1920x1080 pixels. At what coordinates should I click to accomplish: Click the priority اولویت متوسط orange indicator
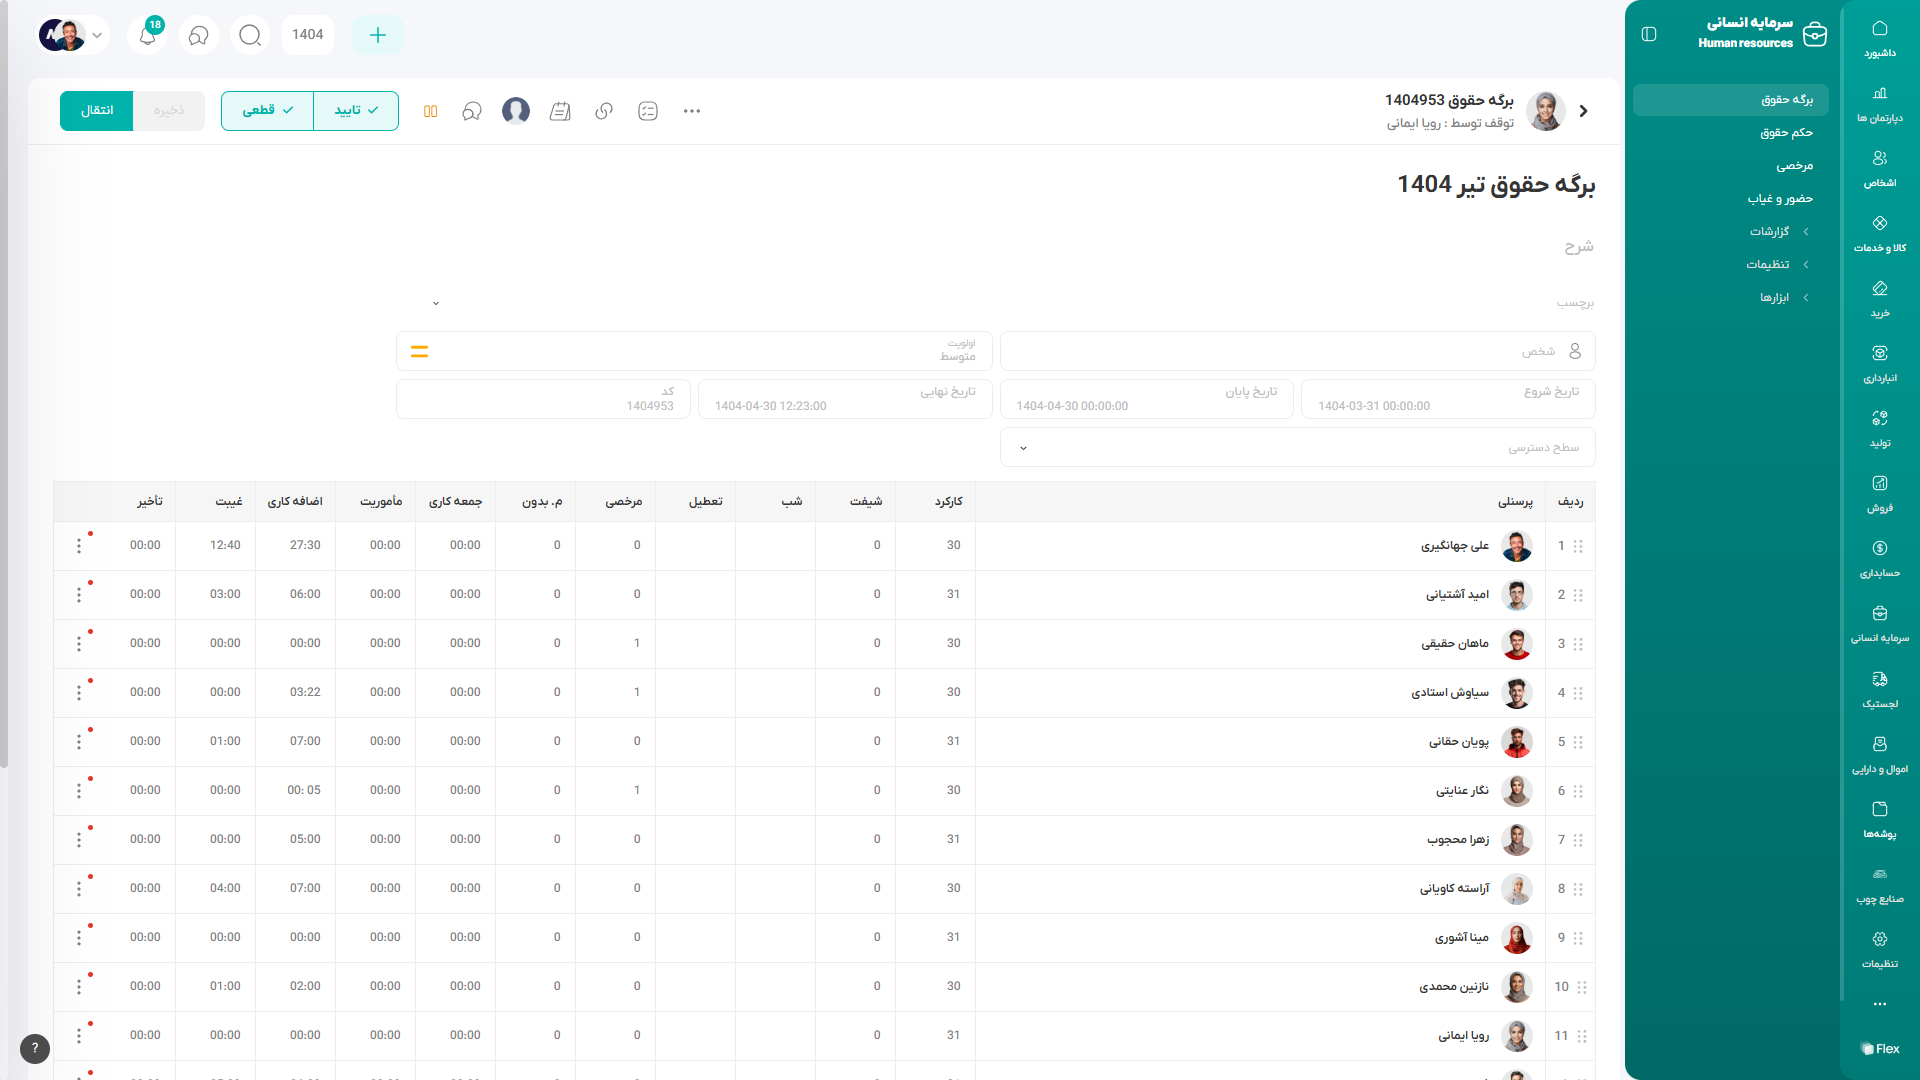point(420,352)
